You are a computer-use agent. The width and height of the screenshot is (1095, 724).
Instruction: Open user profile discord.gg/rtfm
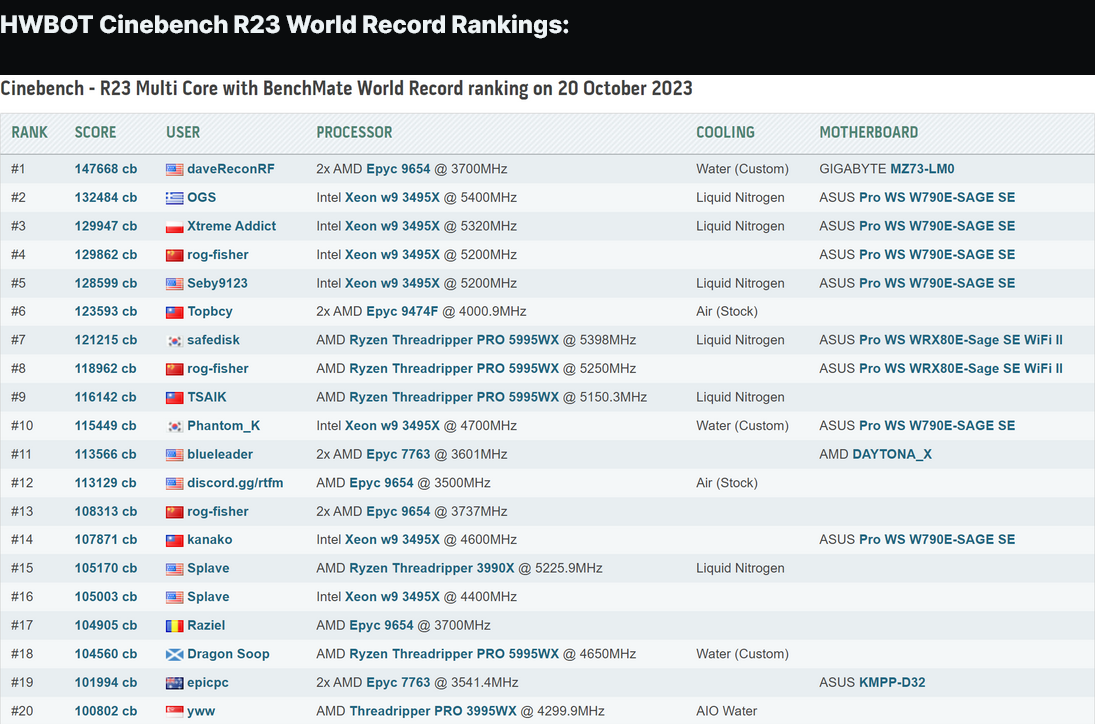[x=235, y=483]
